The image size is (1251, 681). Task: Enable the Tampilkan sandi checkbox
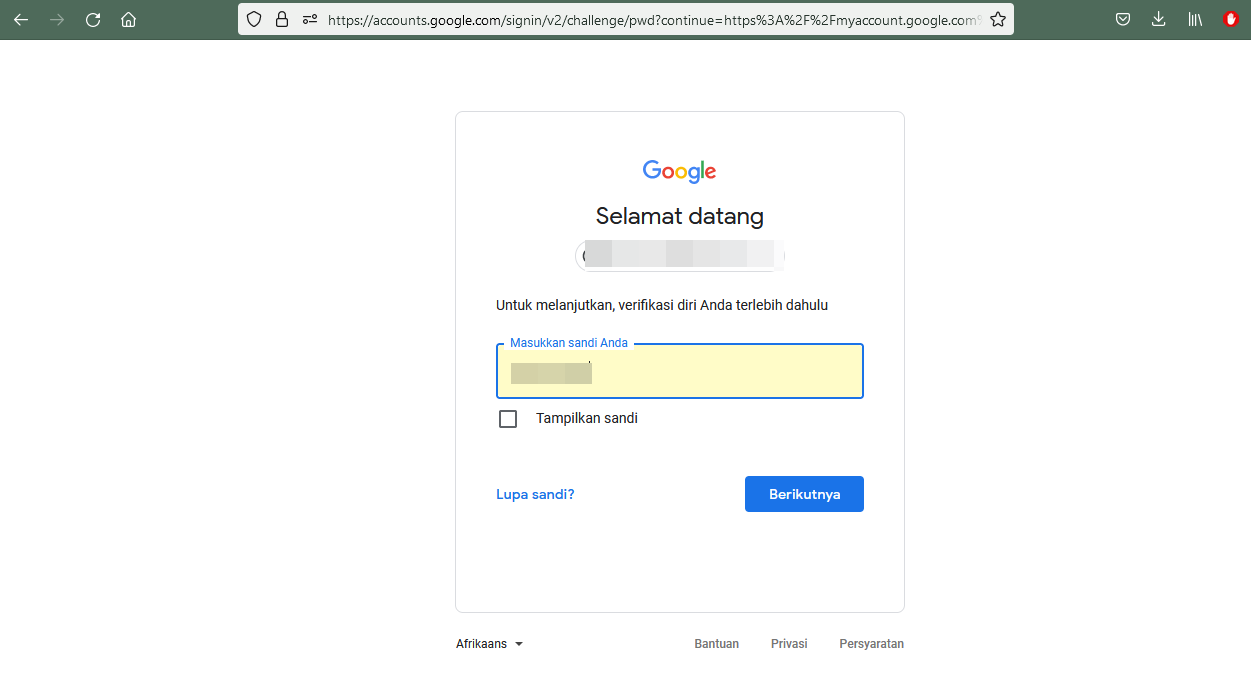pos(508,419)
